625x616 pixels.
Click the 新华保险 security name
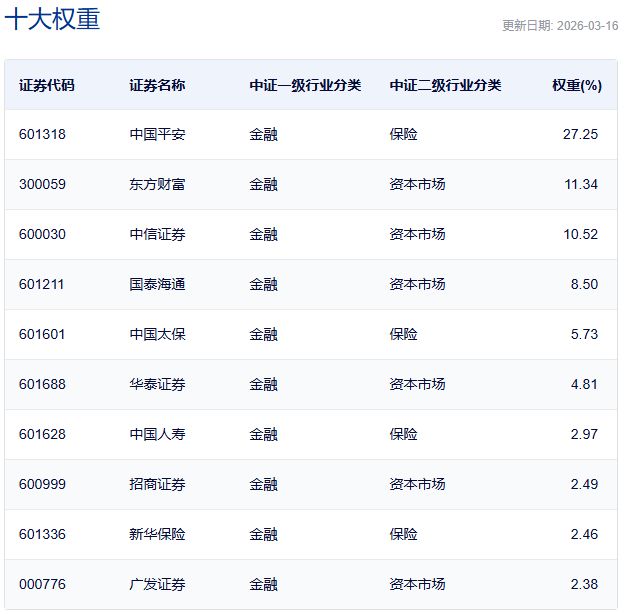(157, 534)
